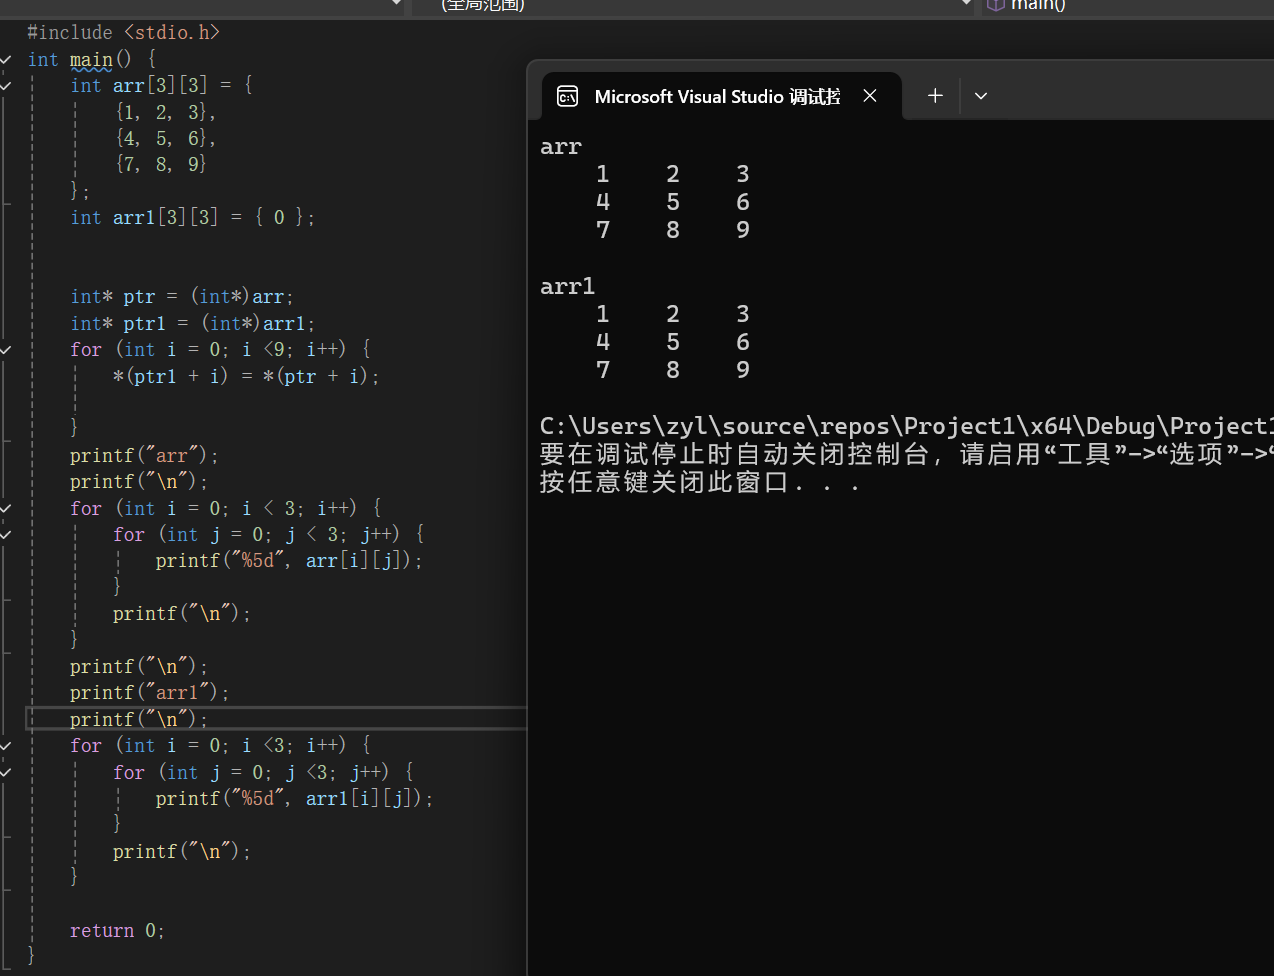Viewport: 1274px width, 976px height.
Task: Click the {4, 5, 6}, initializer row
Action: coord(165,138)
